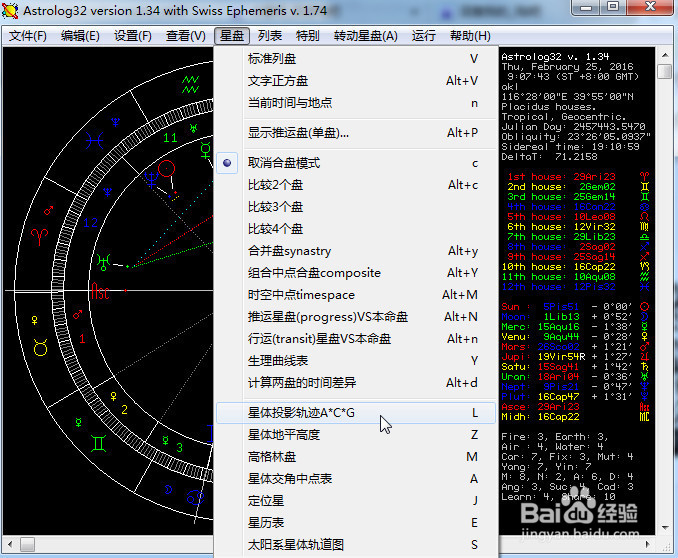
Task: Open the 编辑(E) menu
Action: pos(80,36)
